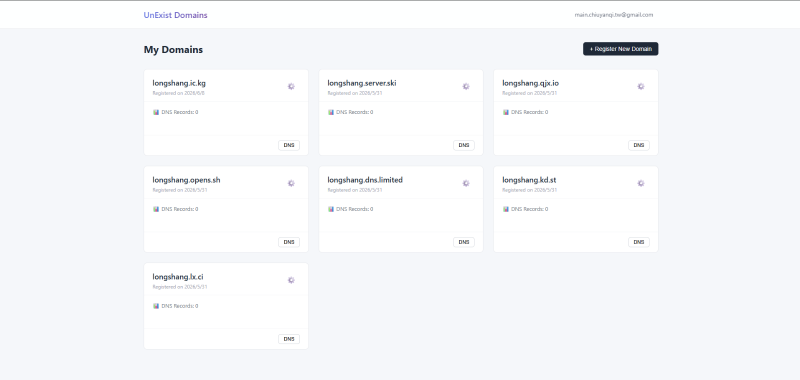Click Register New Domain button
The image size is (800, 380).
pos(620,49)
